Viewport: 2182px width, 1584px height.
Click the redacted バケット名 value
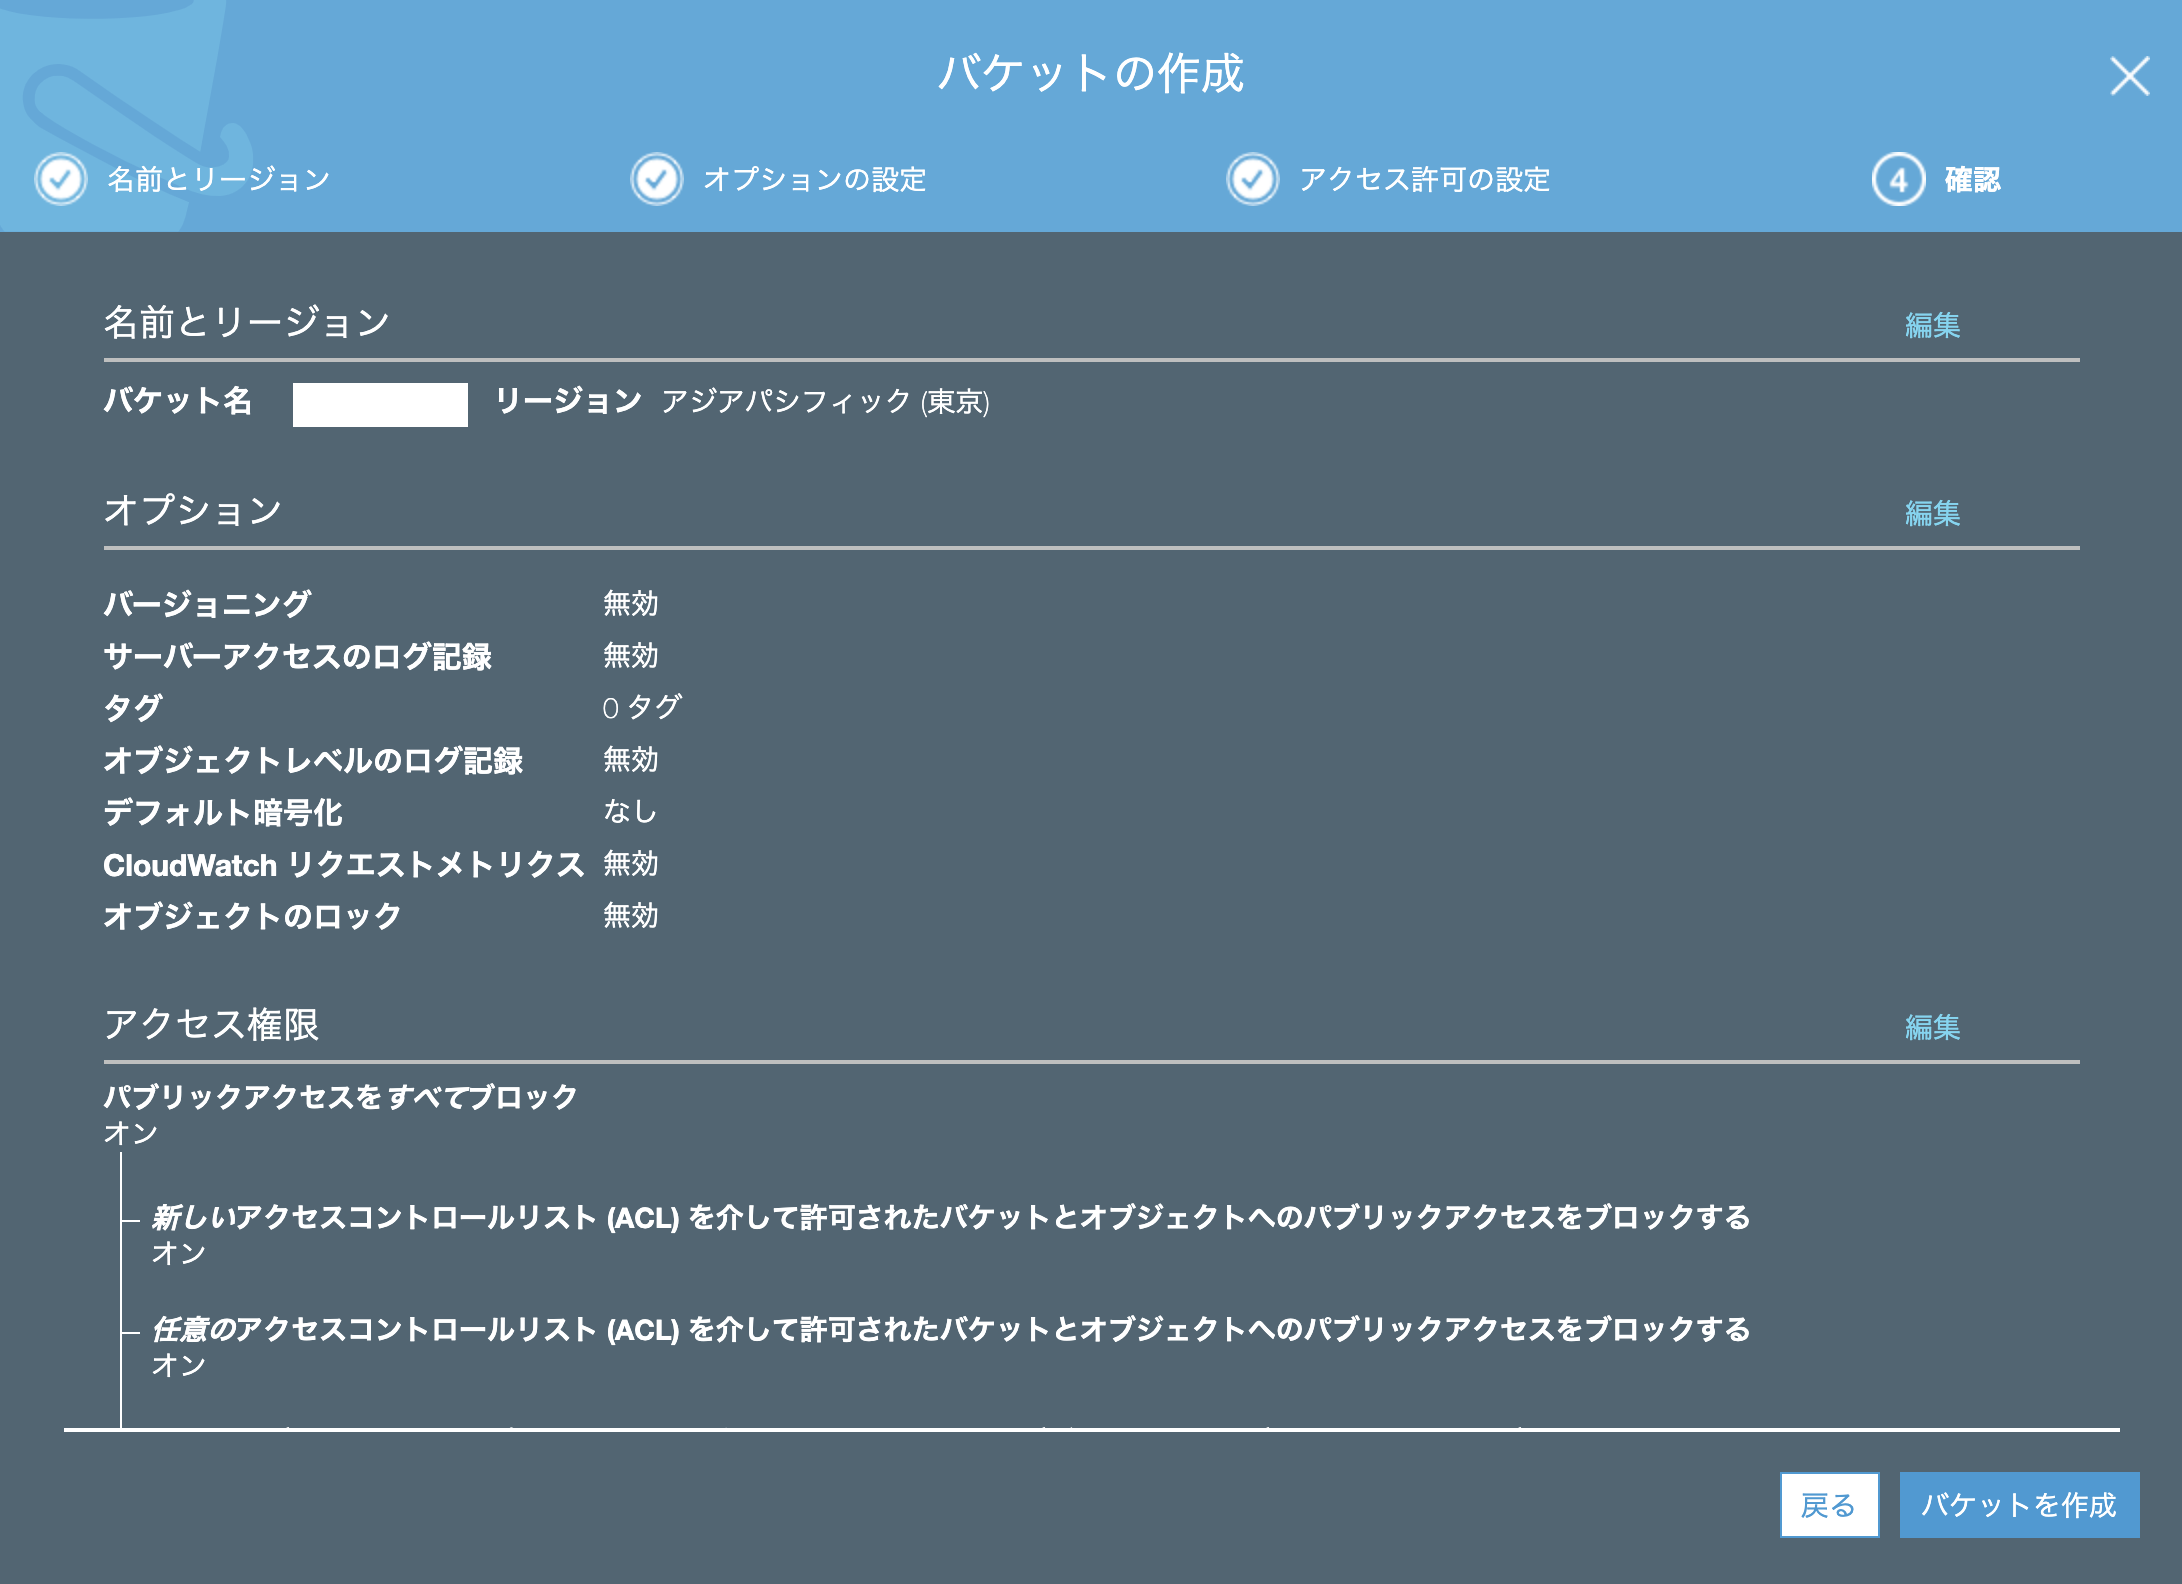point(381,403)
